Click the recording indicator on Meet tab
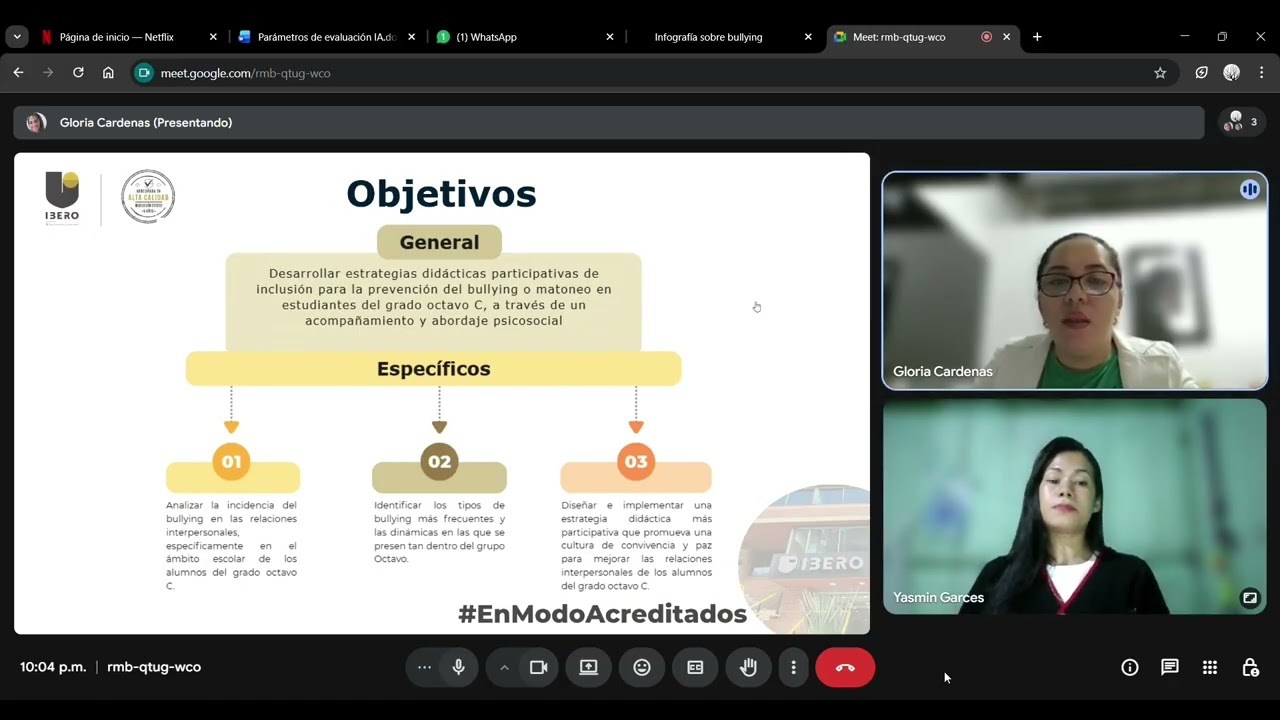The height and width of the screenshot is (720, 1280). point(986,37)
